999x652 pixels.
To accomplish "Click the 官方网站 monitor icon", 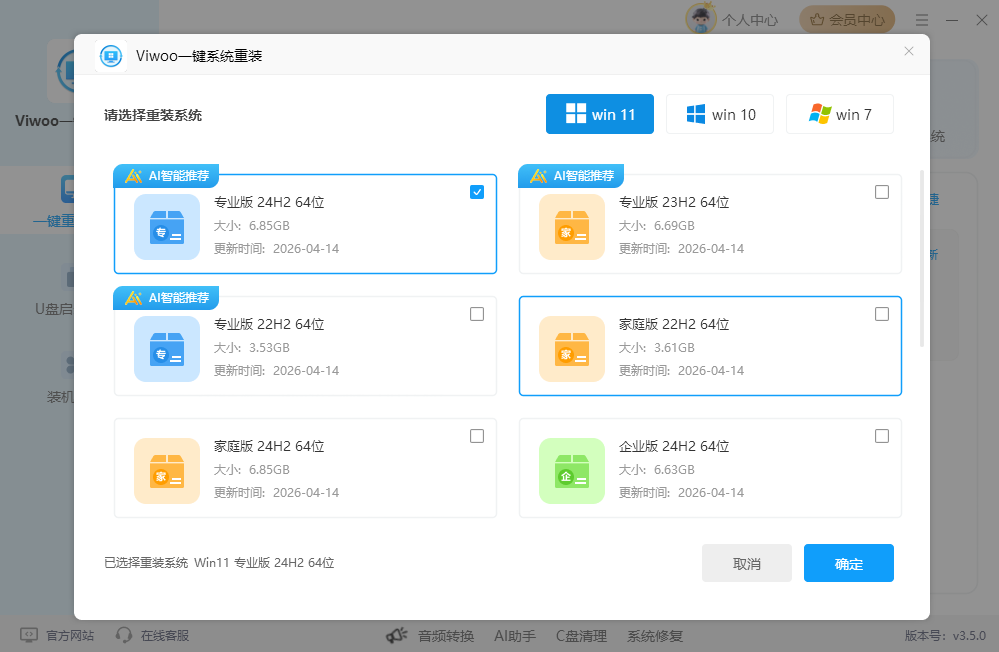I will 29,635.
